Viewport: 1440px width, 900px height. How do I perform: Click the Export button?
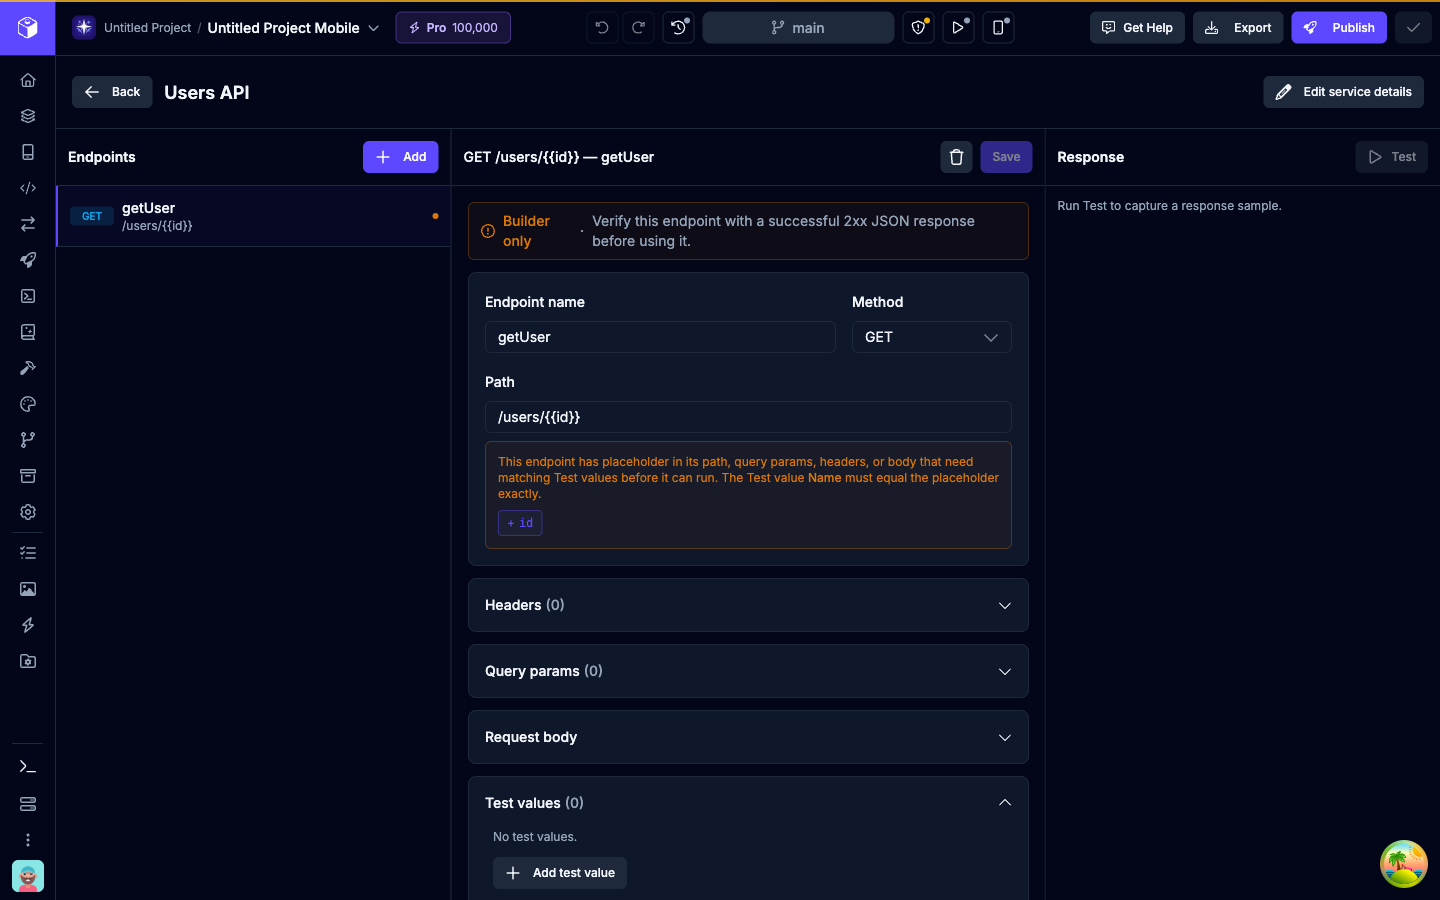coord(1238,28)
